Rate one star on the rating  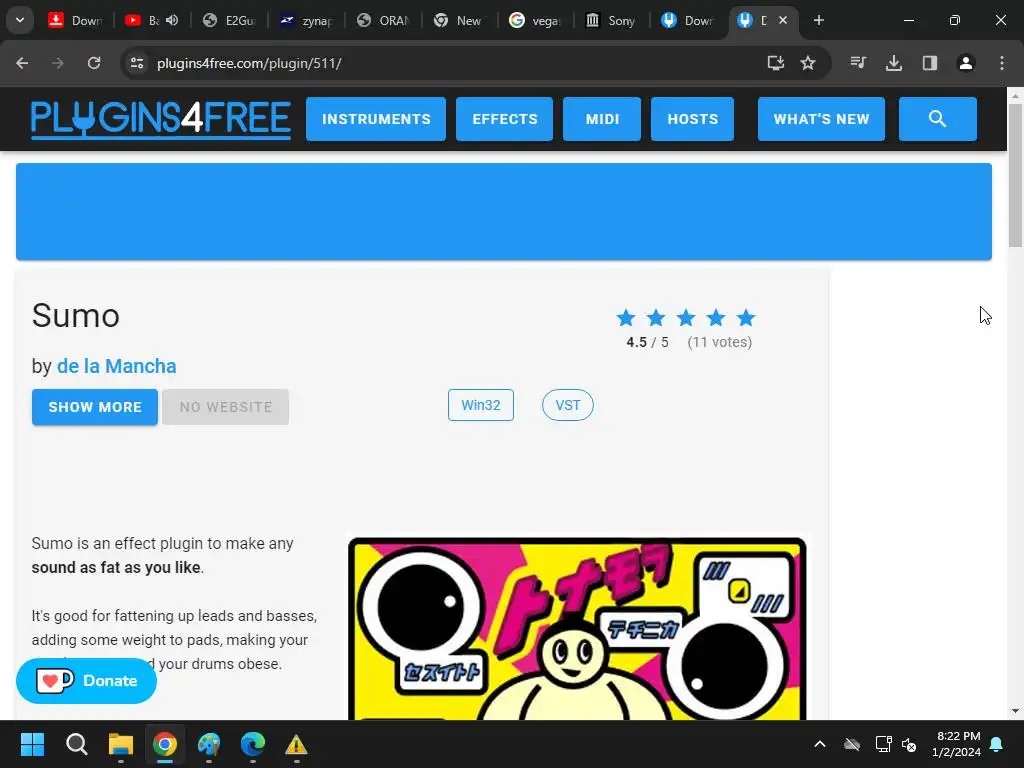(626, 318)
